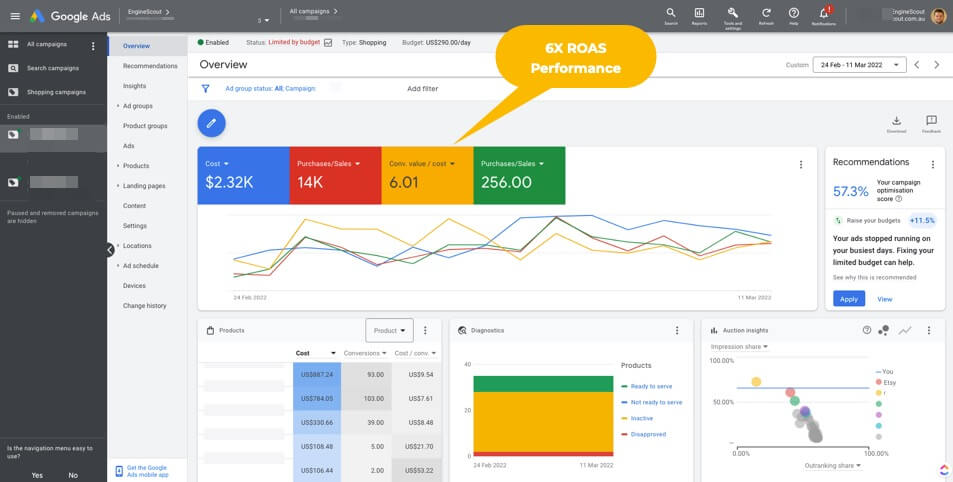Open the Notifications bell icon

(824, 13)
